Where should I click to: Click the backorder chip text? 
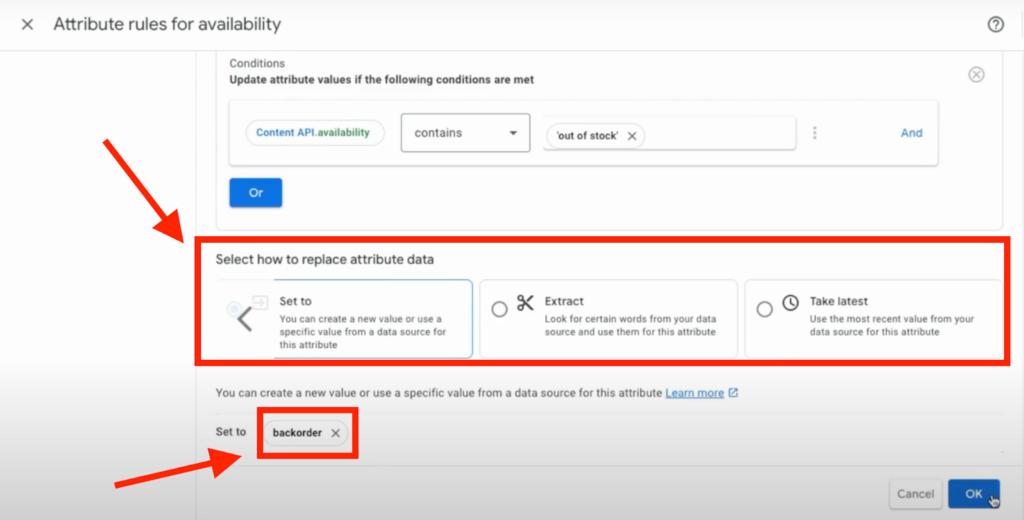(x=297, y=432)
